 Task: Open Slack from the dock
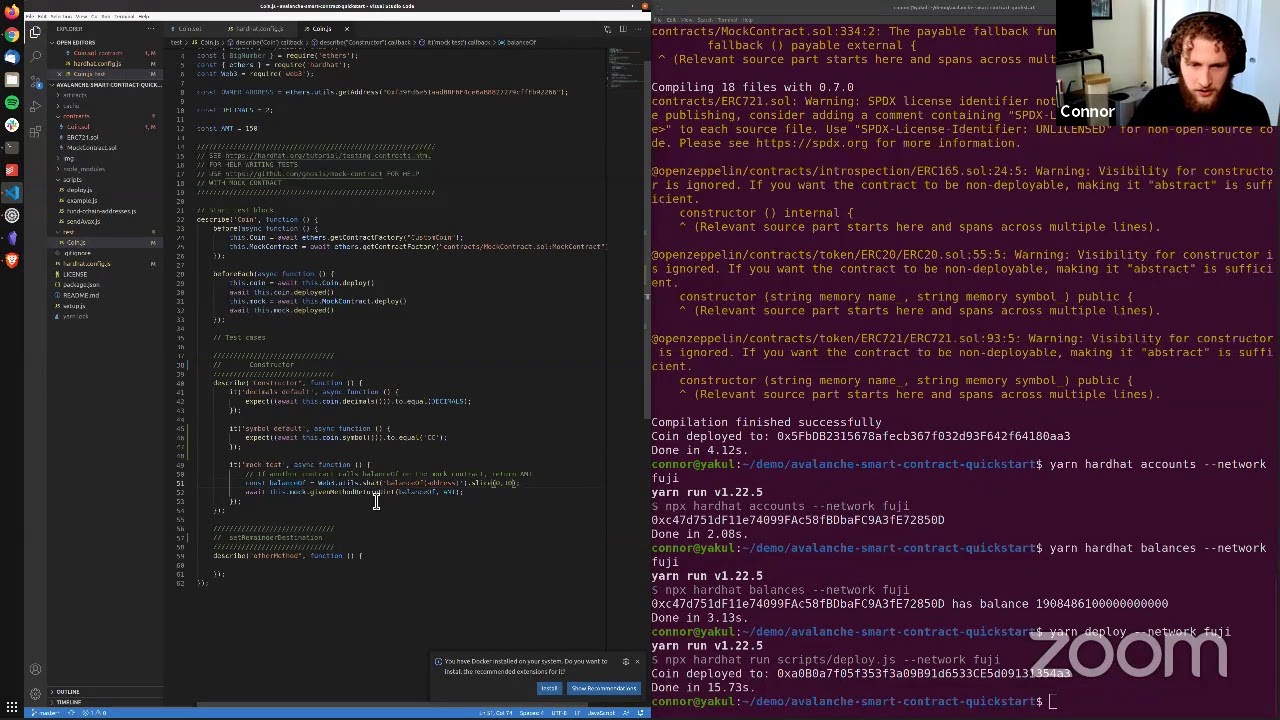(11, 125)
